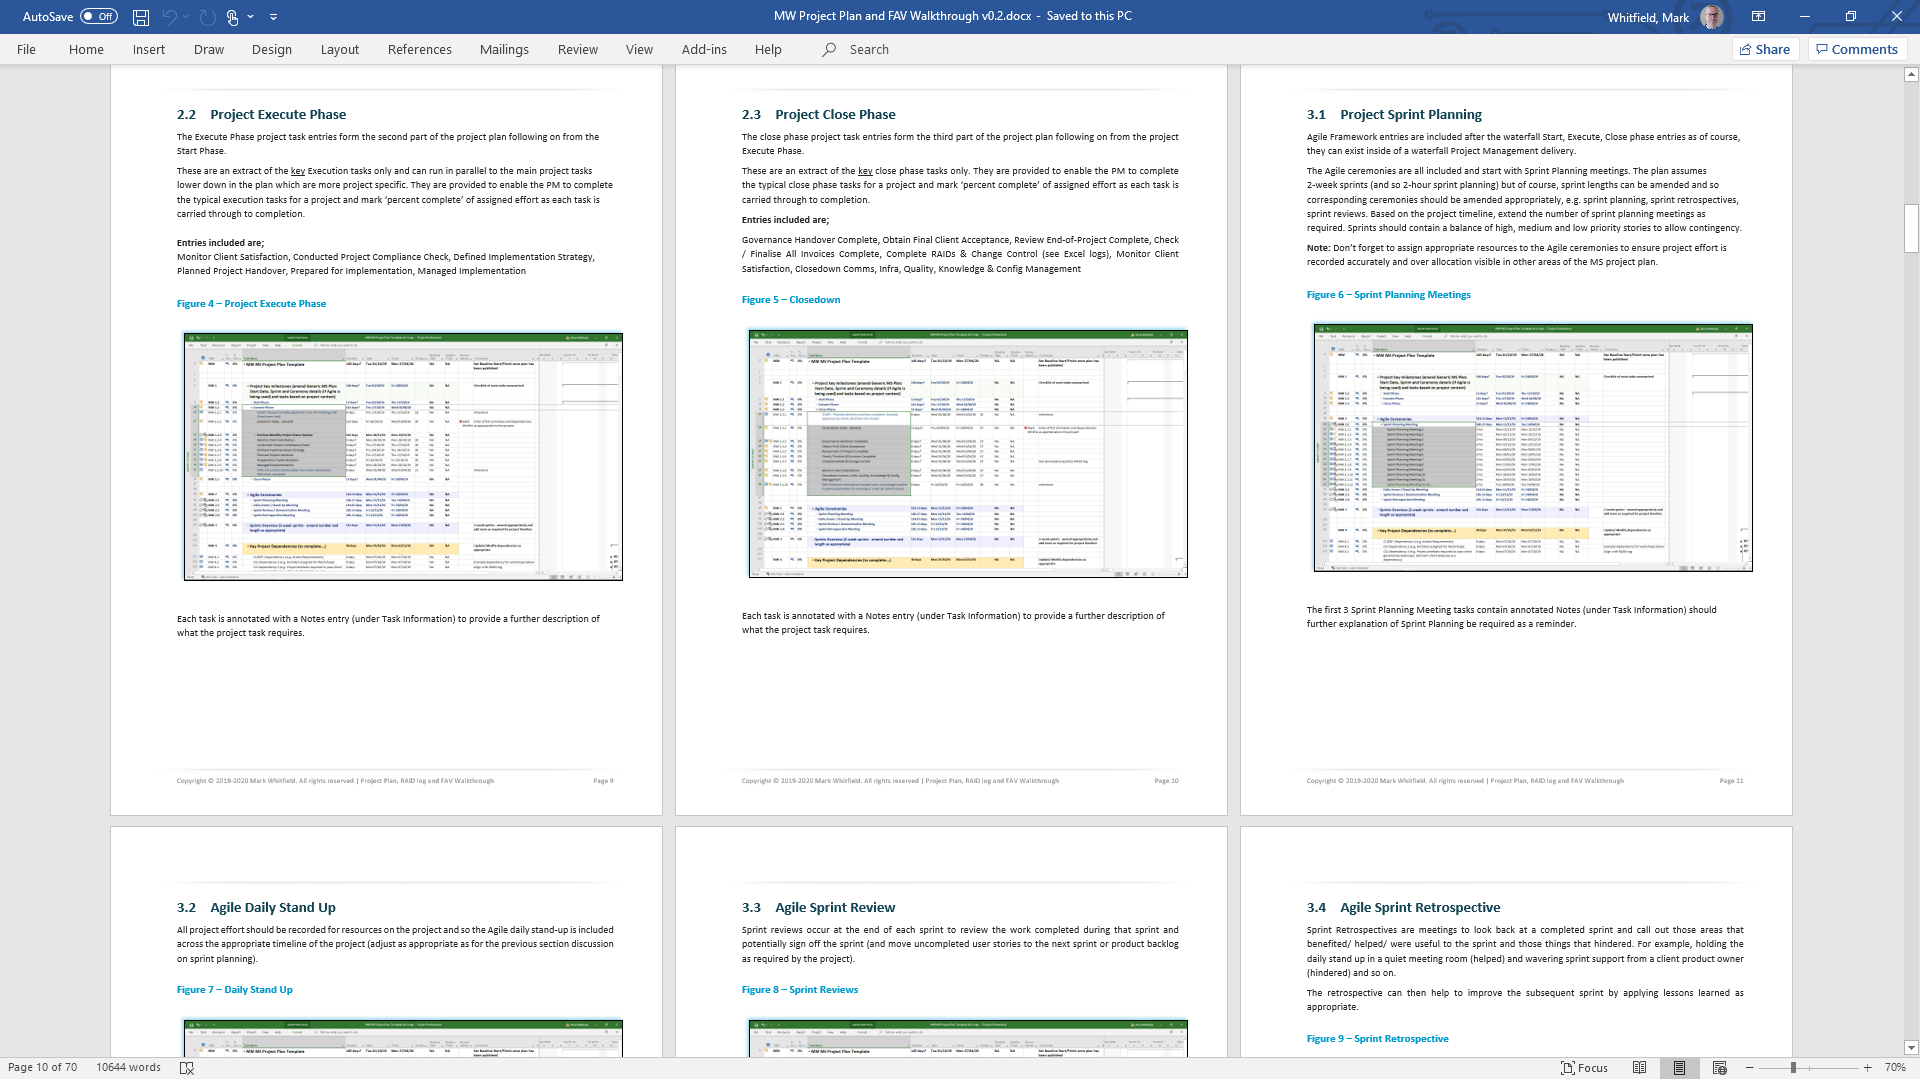The height and width of the screenshot is (1080, 1920).
Task: Open Customize Quick Access Toolbar dropdown
Action: click(274, 17)
